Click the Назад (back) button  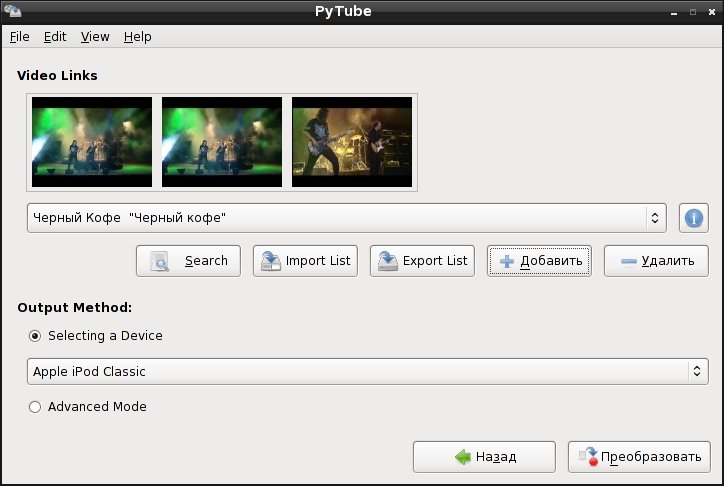coord(484,456)
